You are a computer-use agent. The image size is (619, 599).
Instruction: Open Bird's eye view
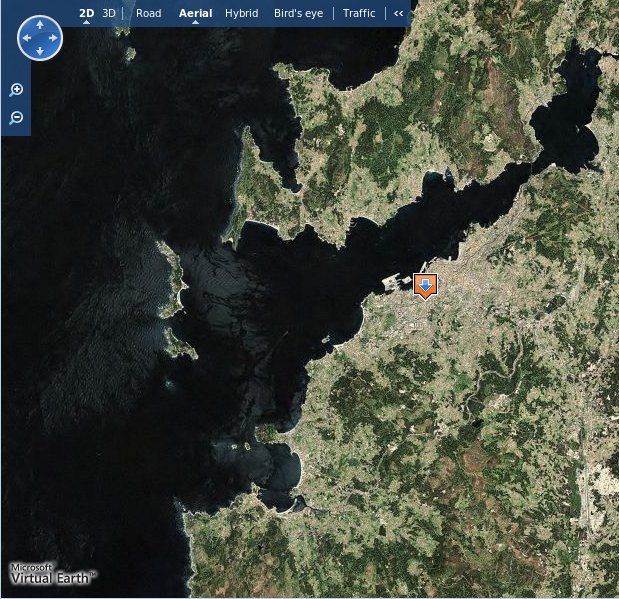[x=298, y=13]
